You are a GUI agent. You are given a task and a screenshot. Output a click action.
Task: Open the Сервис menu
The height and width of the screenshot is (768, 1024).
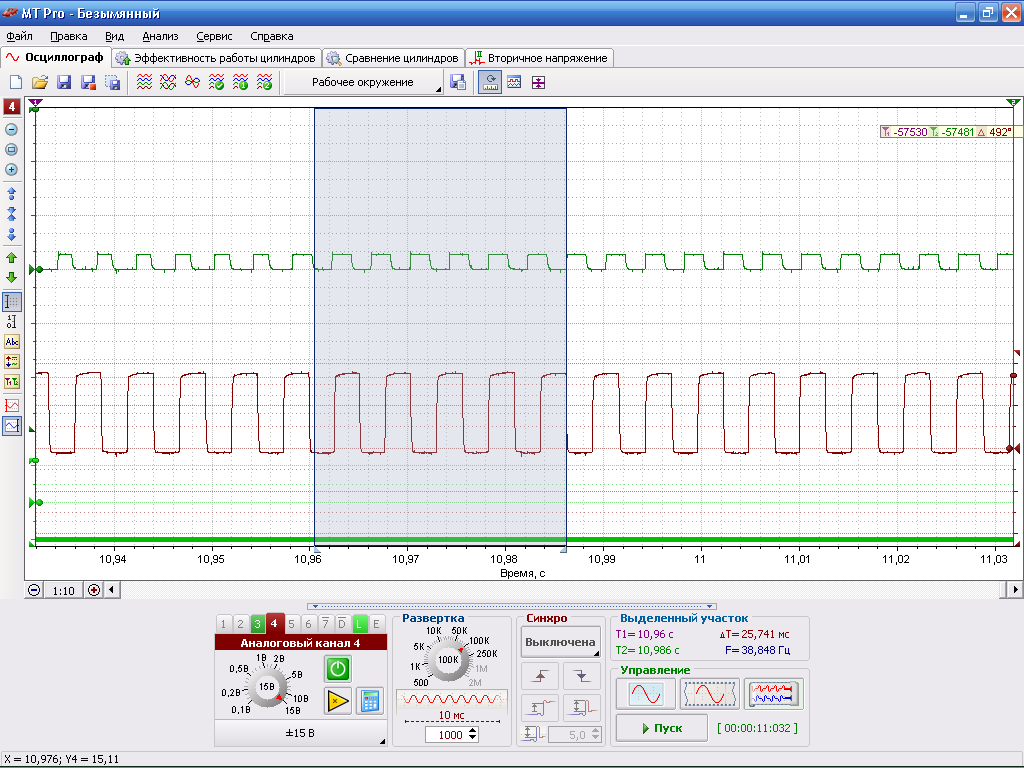(x=214, y=37)
